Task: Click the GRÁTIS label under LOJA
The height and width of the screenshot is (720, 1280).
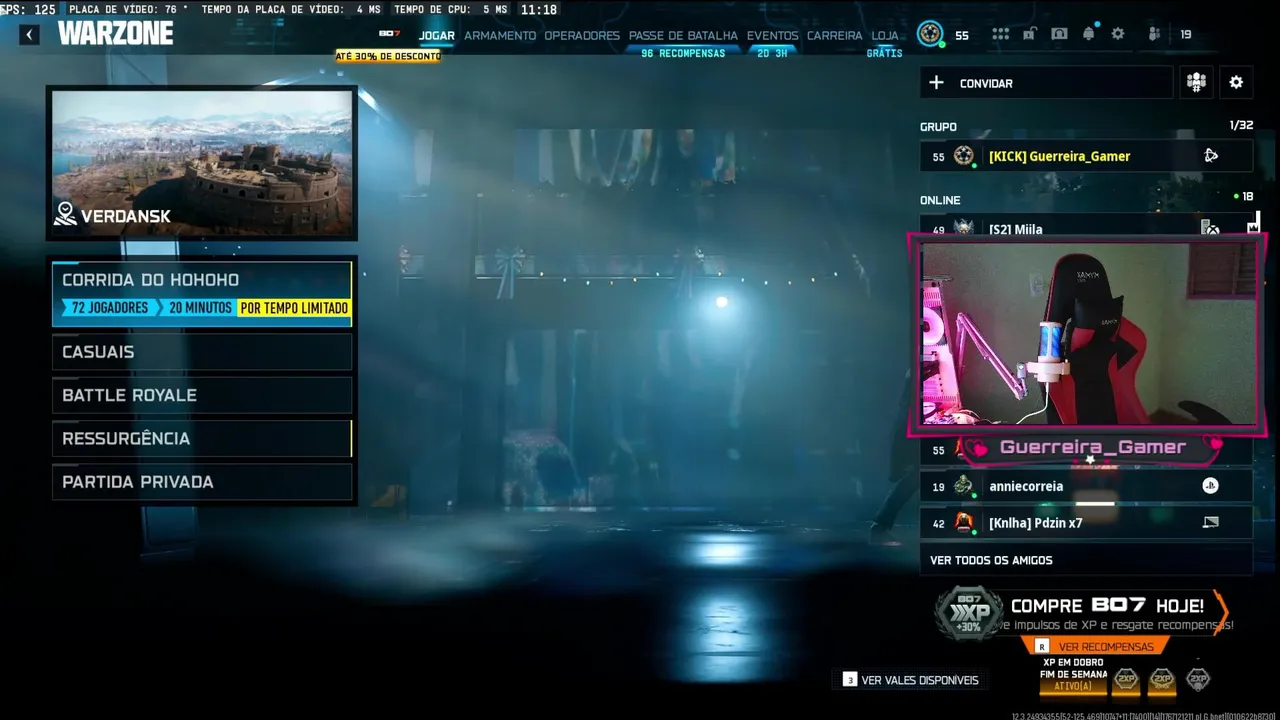Action: (x=885, y=53)
